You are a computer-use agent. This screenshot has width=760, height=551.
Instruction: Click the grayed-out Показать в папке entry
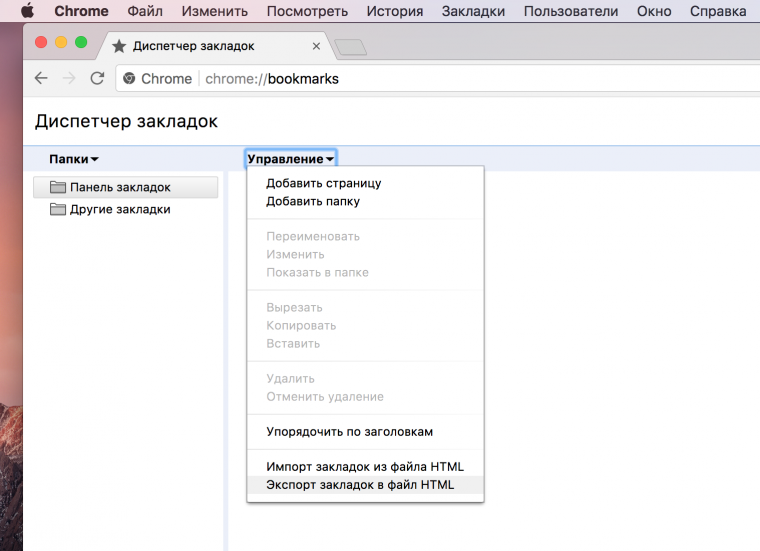coord(365,272)
